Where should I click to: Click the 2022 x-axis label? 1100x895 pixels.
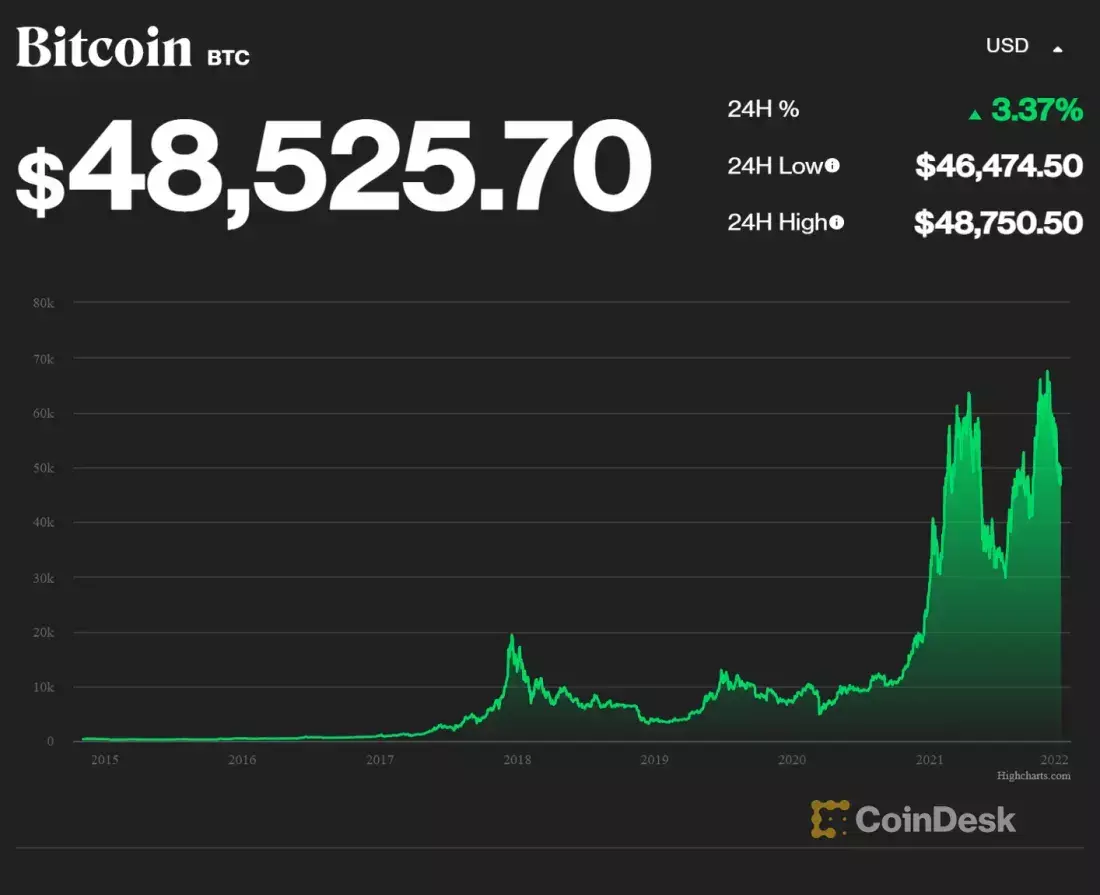pyautogui.click(x=1054, y=760)
